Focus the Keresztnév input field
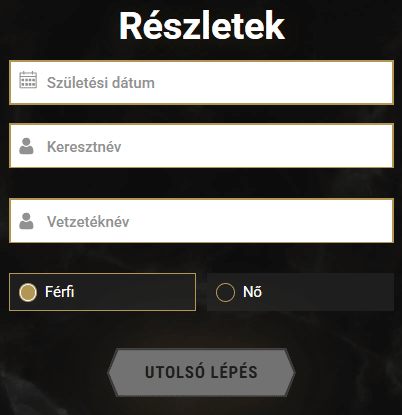Viewport: 402px width, 415px height. (201, 146)
